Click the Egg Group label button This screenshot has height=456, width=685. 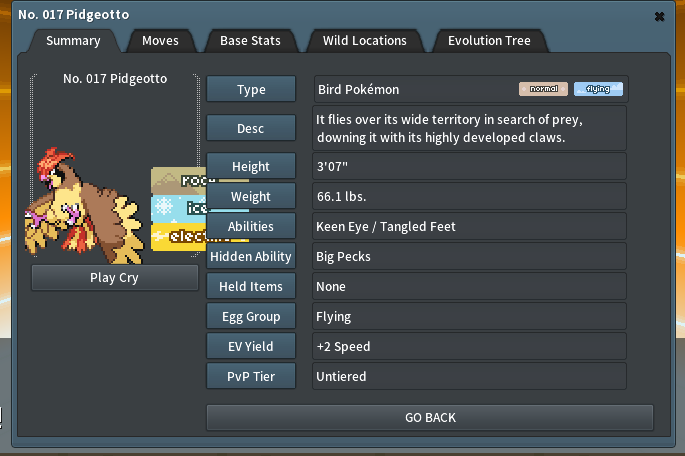click(x=251, y=316)
